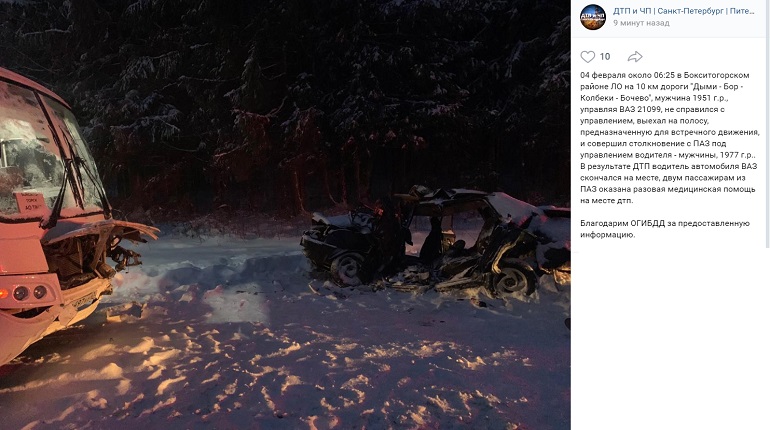This screenshot has width=770, height=430.
Task: Open the ДТП и ЧП group avatar
Action: pyautogui.click(x=593, y=17)
